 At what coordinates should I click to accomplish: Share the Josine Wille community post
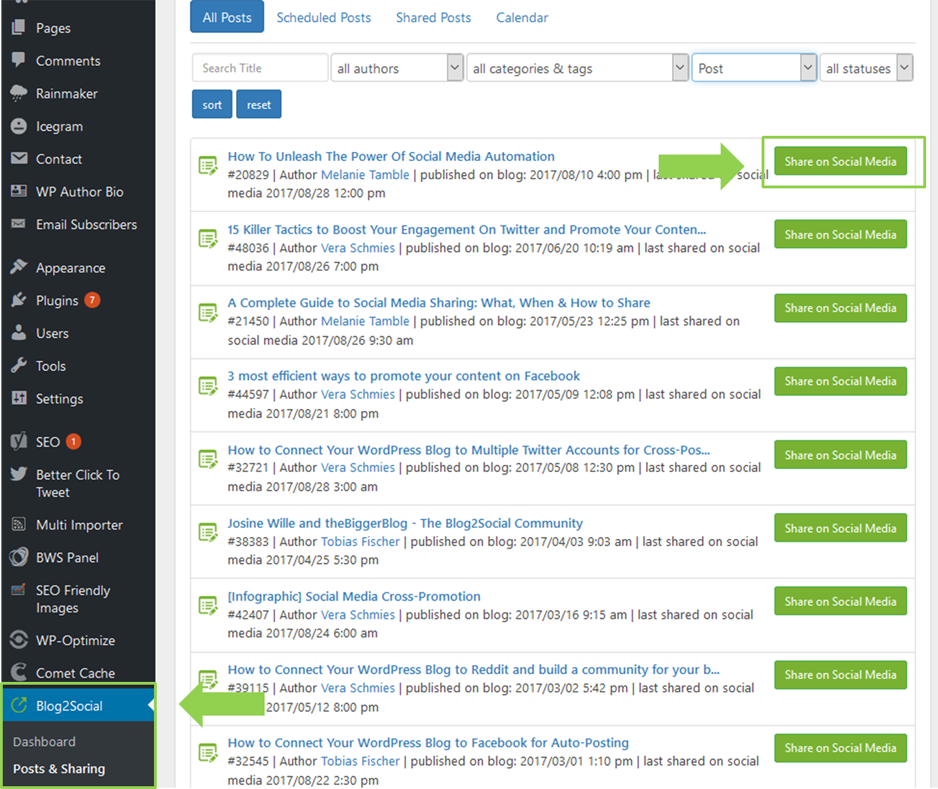[x=840, y=528]
